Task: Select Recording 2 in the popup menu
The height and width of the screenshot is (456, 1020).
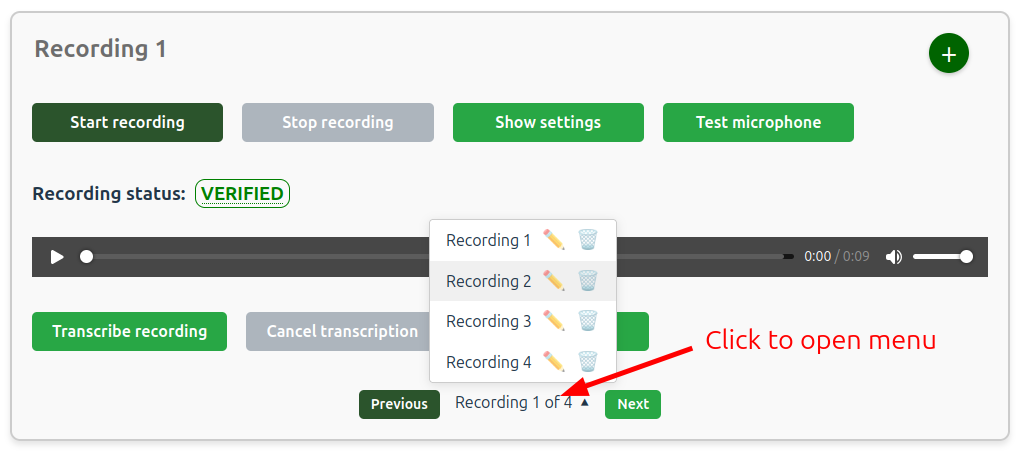Action: 488,281
